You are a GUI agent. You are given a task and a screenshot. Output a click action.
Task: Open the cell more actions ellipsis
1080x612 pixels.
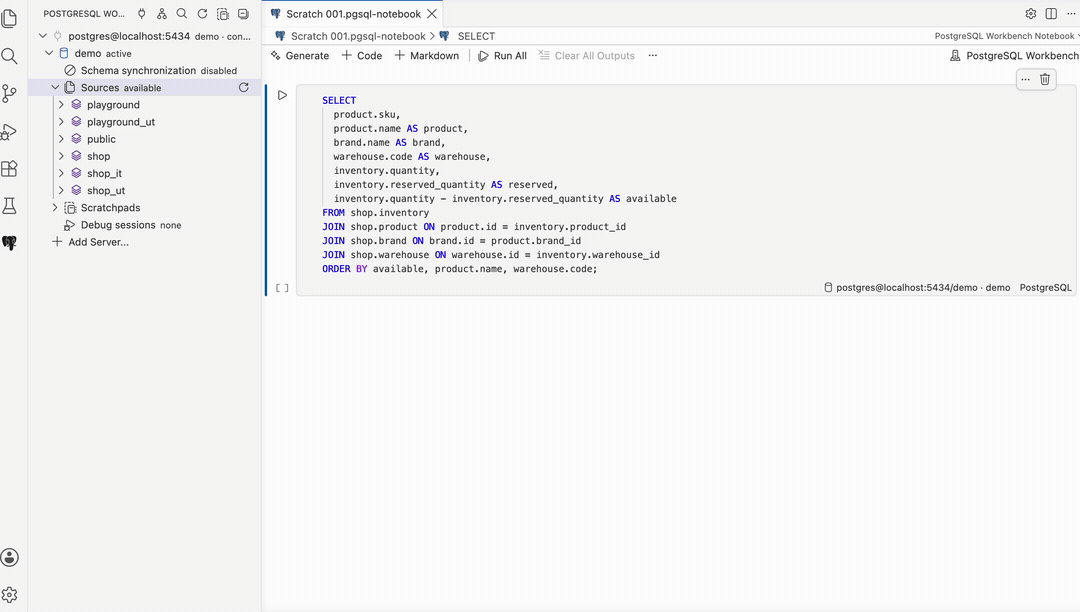coord(1026,79)
